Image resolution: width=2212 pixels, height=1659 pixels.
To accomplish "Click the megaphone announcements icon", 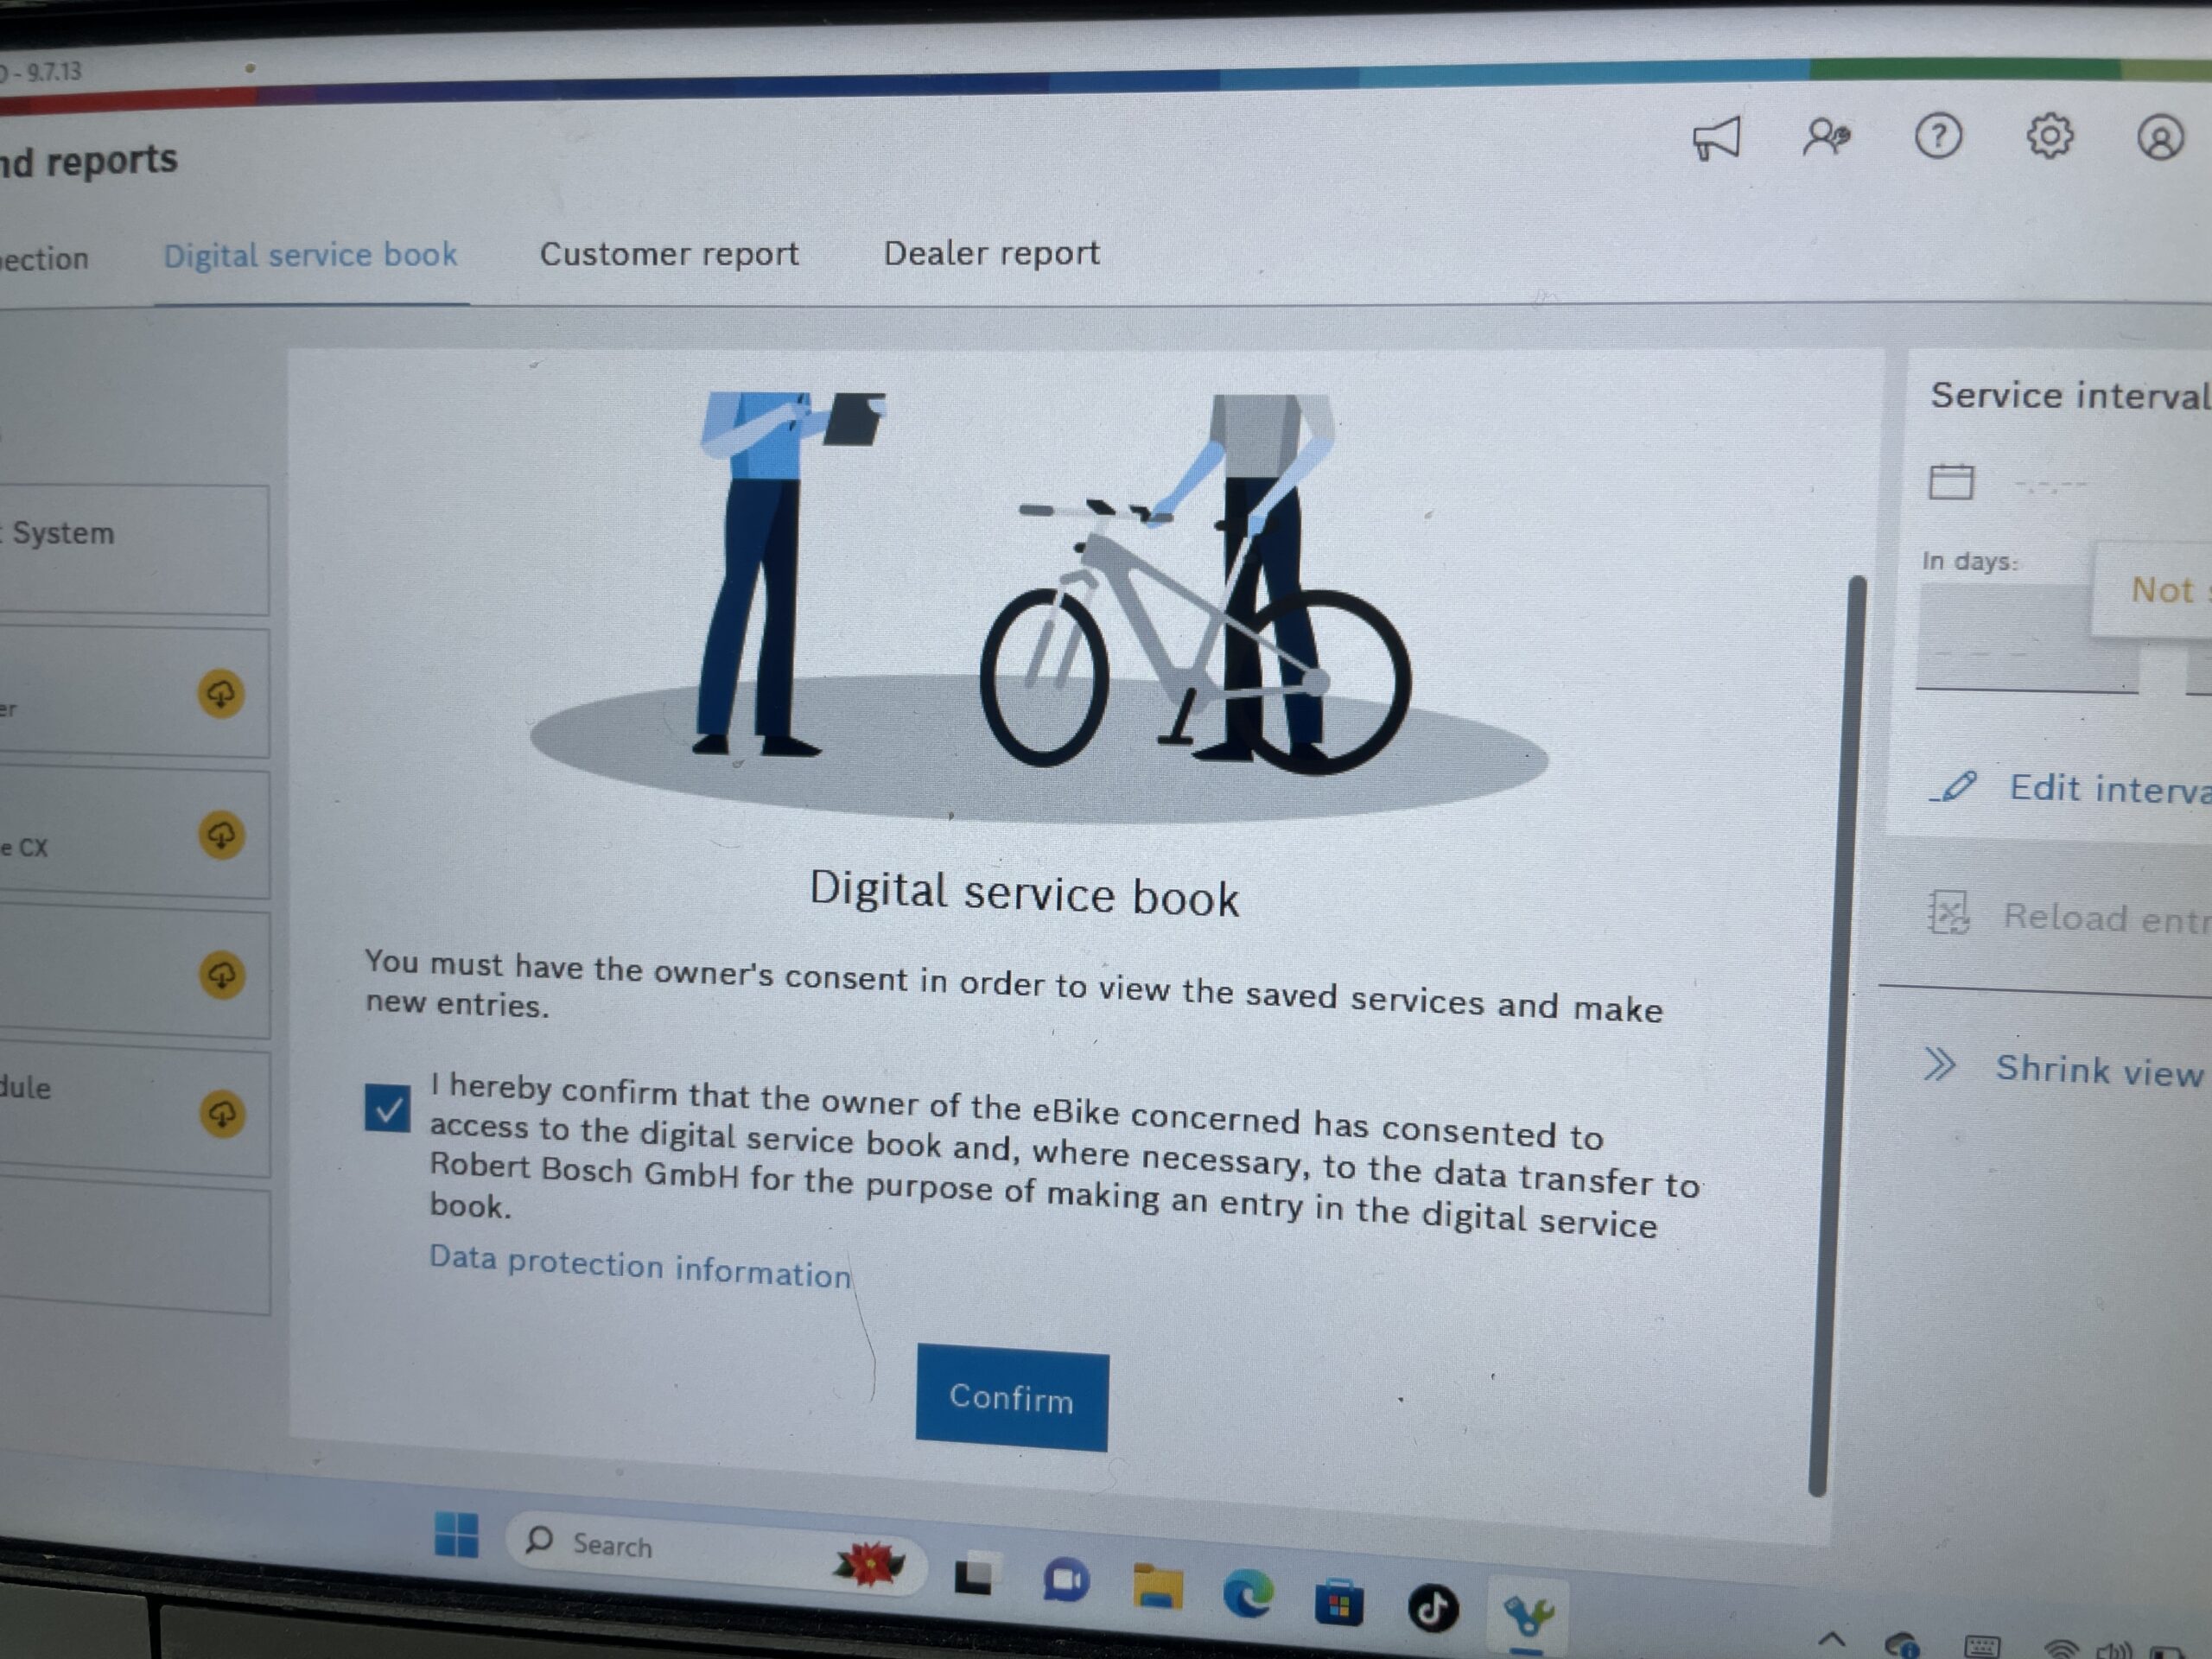I will point(1716,139).
